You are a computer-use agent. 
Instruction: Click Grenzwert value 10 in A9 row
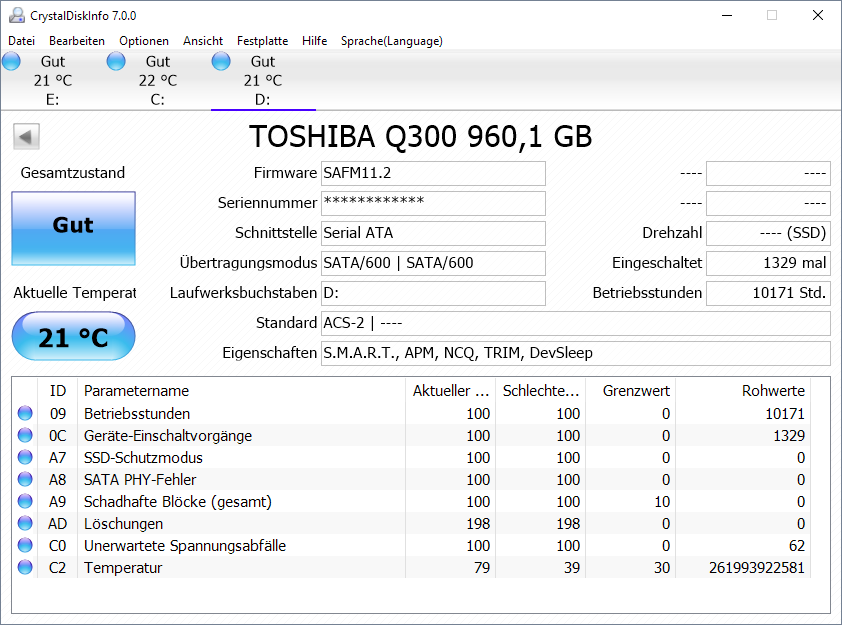tap(662, 502)
